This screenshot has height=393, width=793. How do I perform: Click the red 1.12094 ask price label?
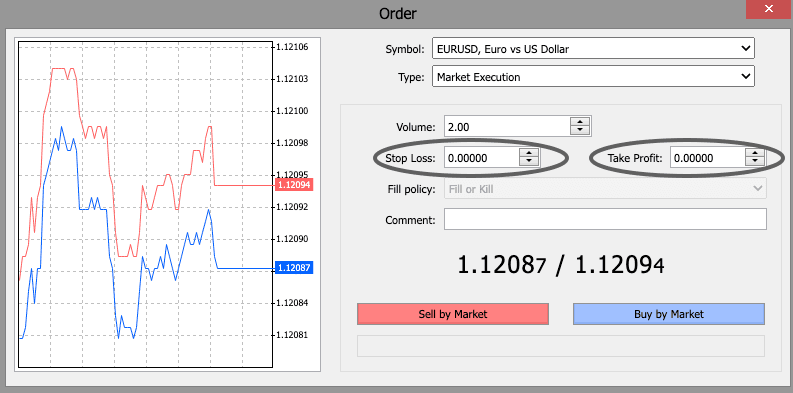tap(294, 185)
